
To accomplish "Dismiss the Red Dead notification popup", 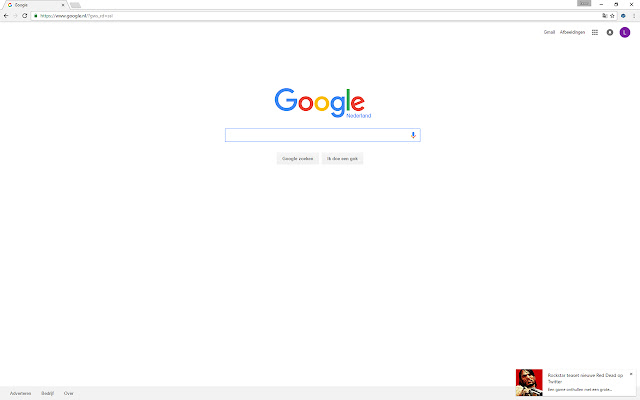I will point(631,374).
